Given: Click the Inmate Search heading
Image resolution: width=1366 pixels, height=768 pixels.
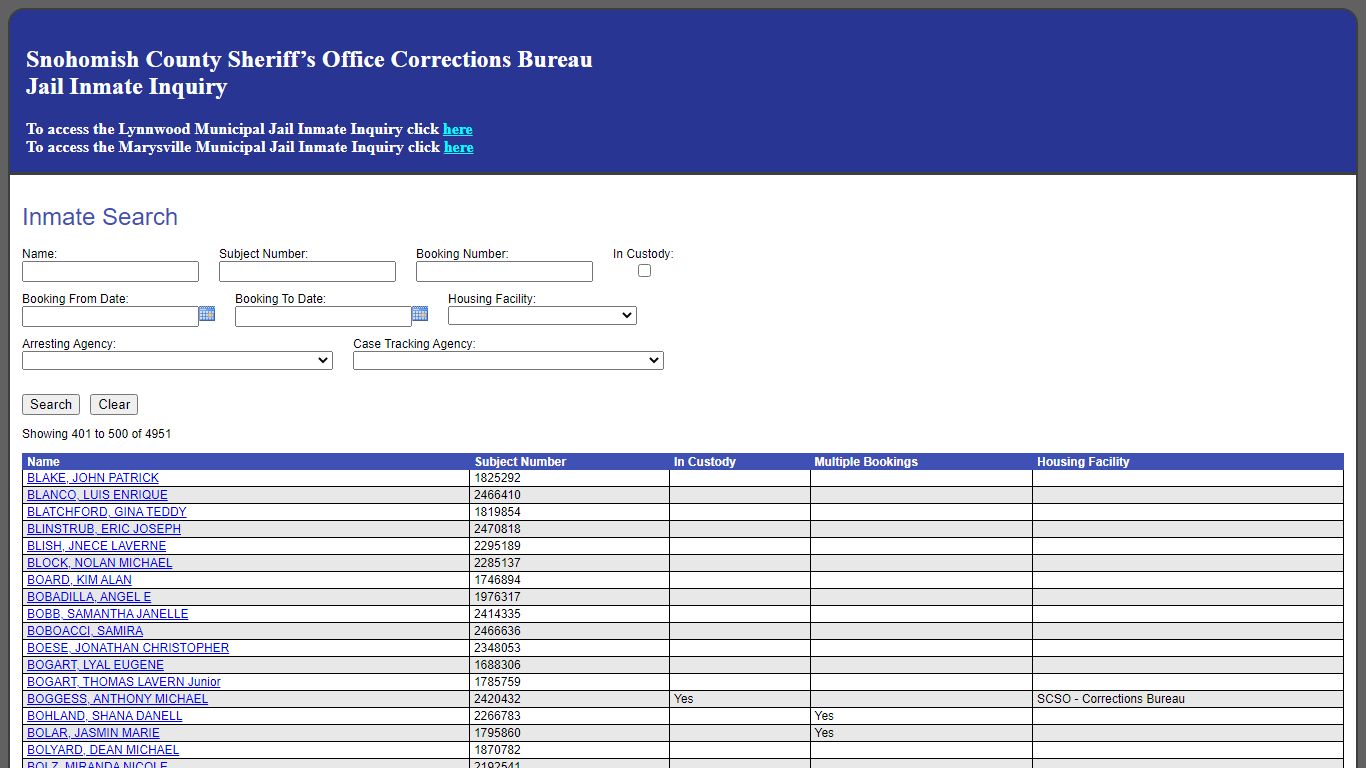Looking at the screenshot, I should [100, 217].
